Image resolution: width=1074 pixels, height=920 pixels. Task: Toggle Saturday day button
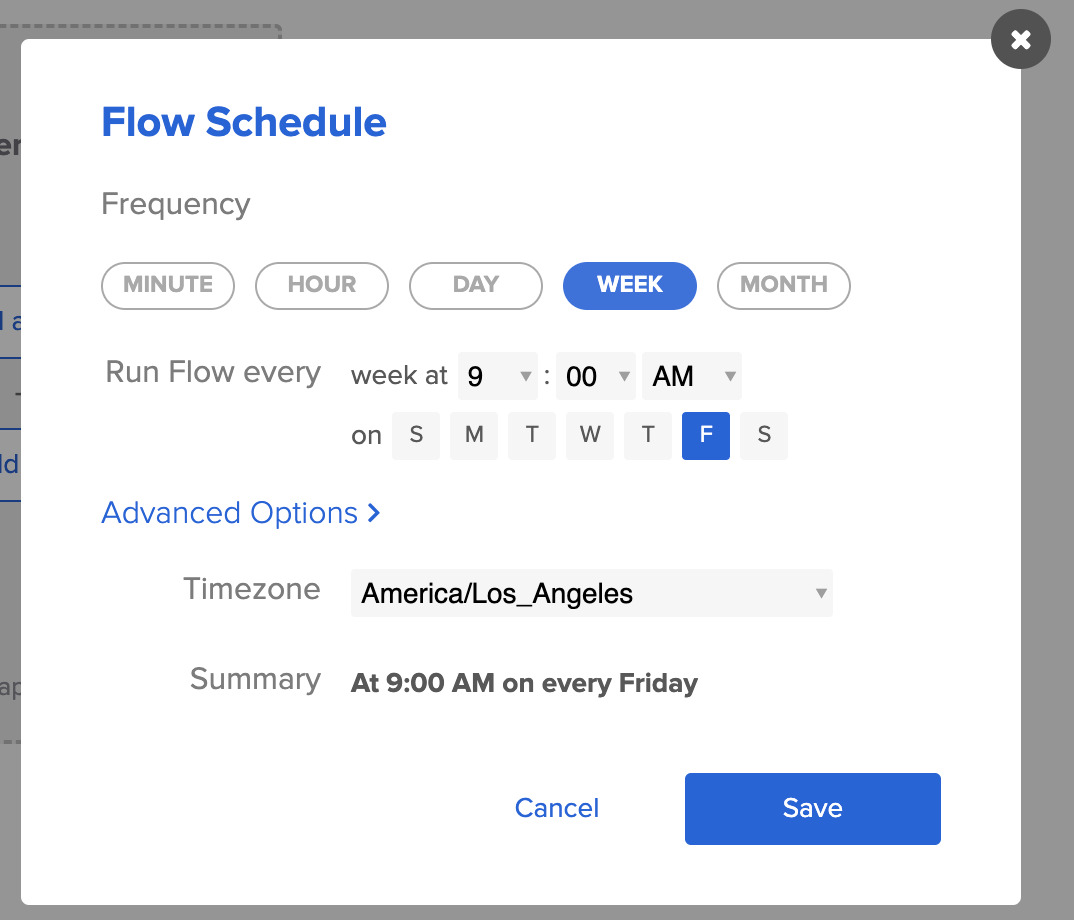[764, 435]
